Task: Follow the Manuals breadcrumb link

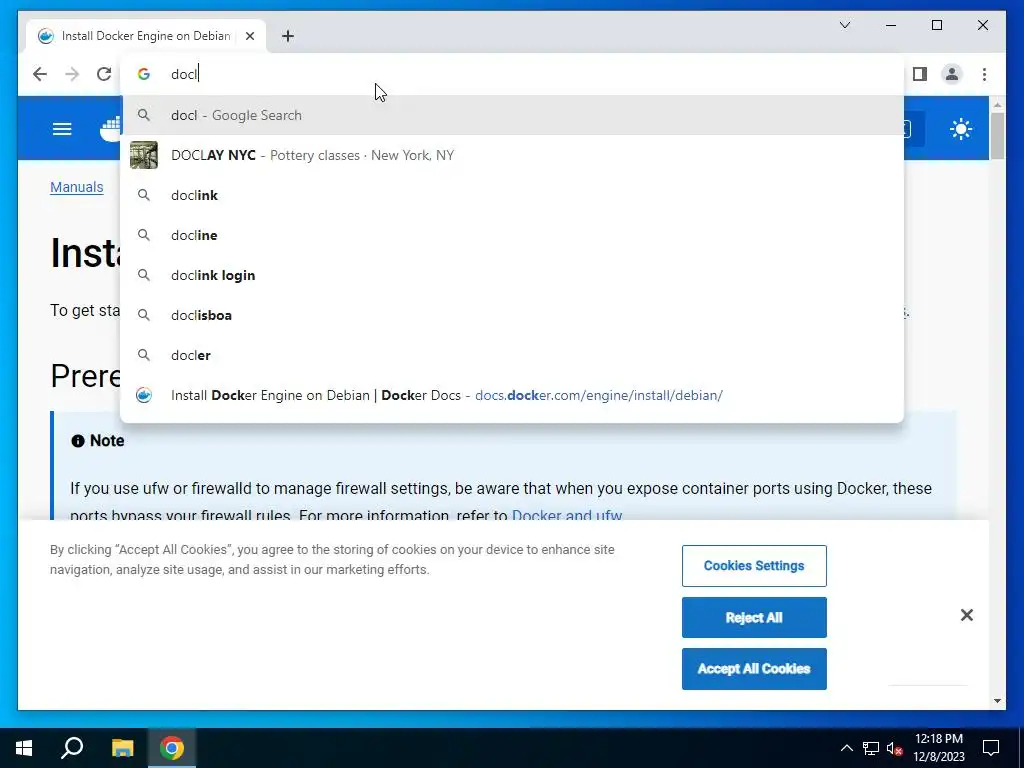Action: 76,187
